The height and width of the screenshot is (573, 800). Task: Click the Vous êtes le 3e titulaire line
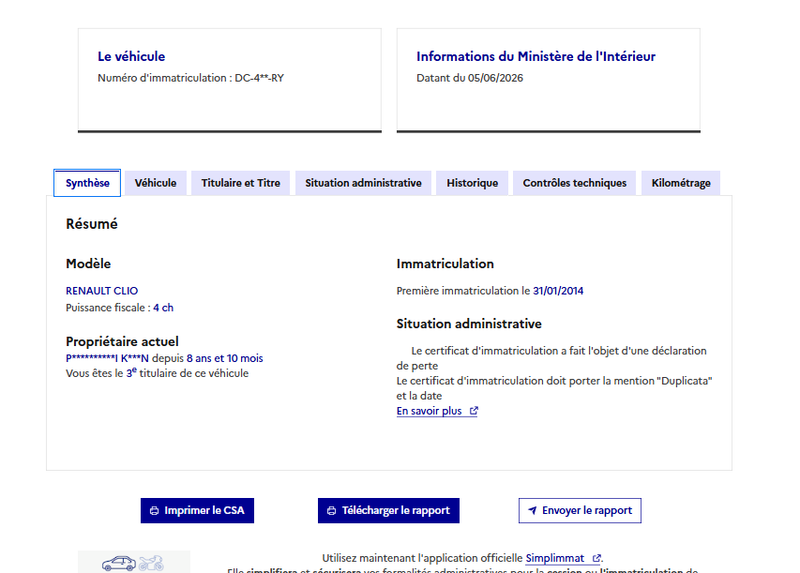157,373
